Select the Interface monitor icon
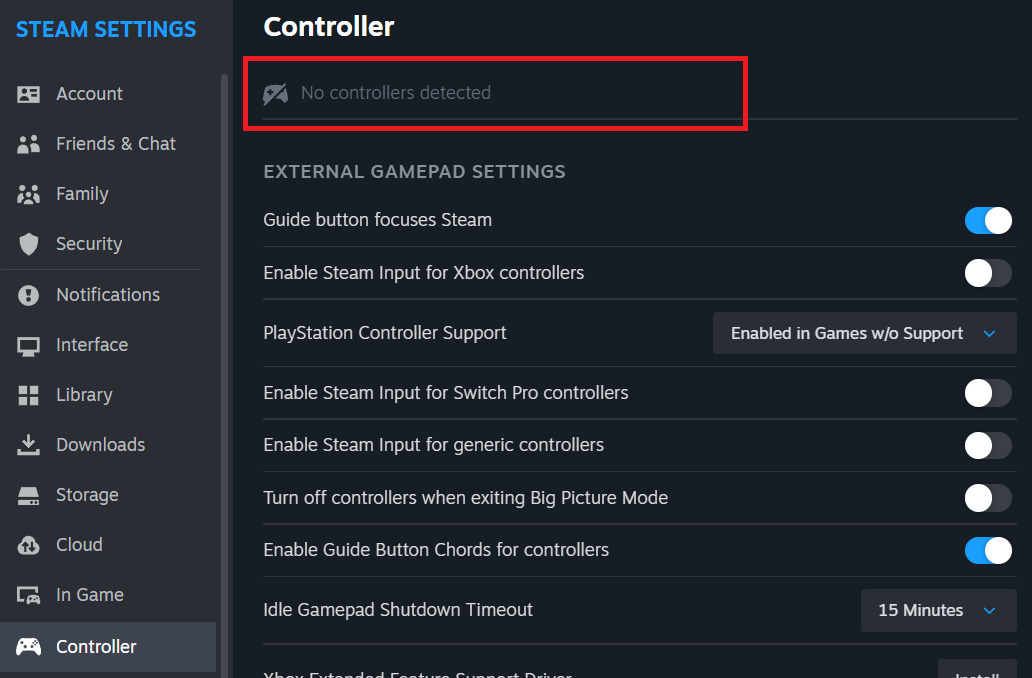 pyautogui.click(x=29, y=344)
